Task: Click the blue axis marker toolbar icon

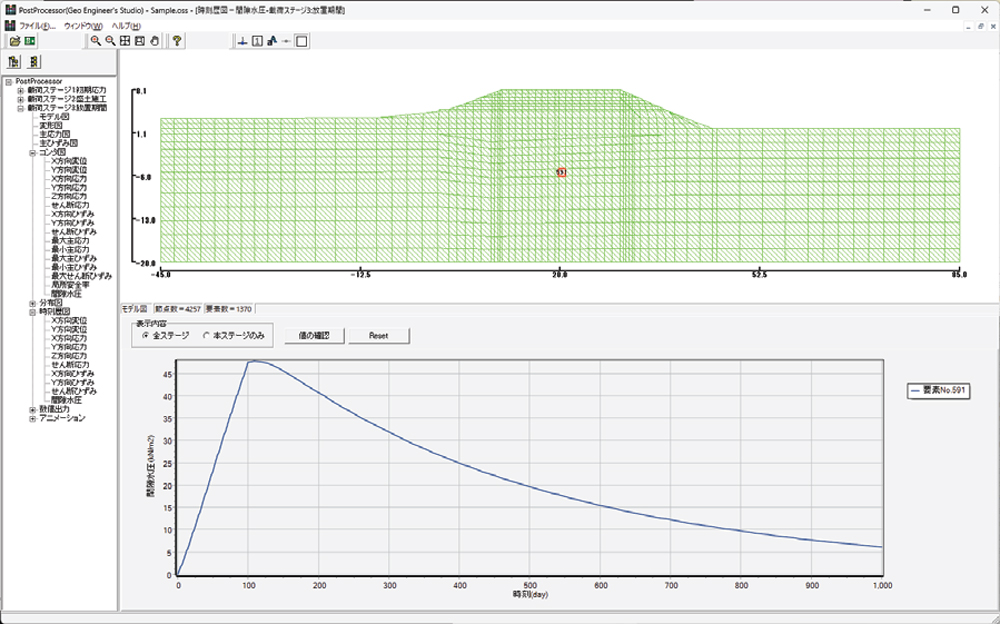Action: [x=242, y=41]
